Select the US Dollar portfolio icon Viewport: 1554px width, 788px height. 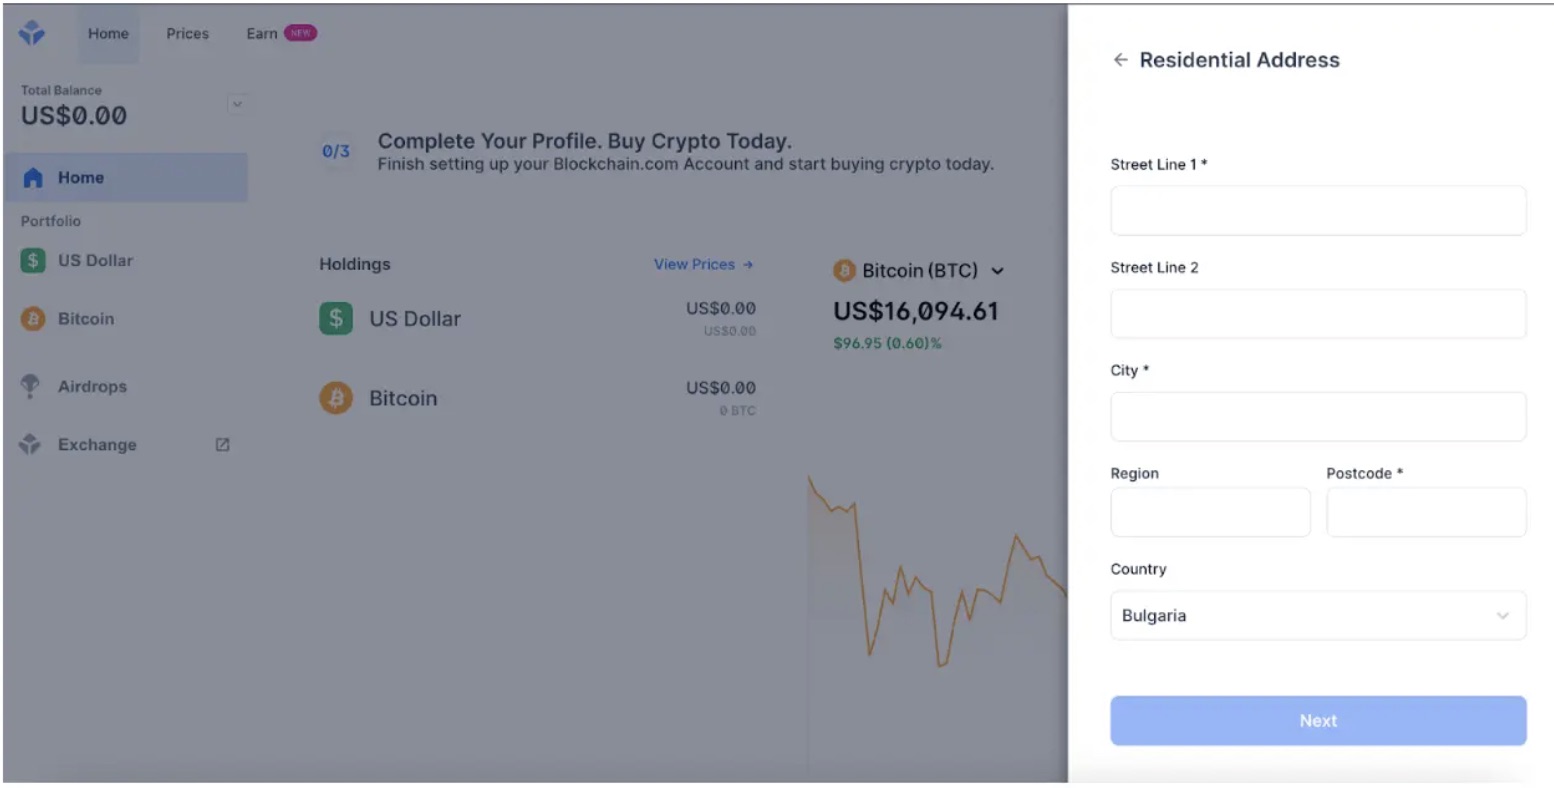tap(31, 260)
